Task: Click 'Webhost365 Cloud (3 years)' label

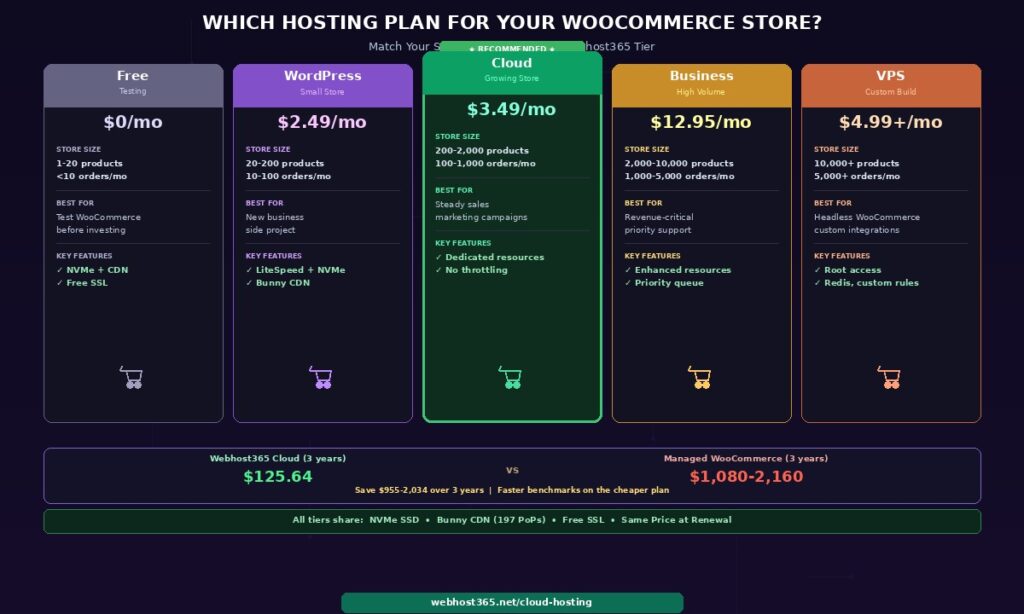Action: point(278,459)
